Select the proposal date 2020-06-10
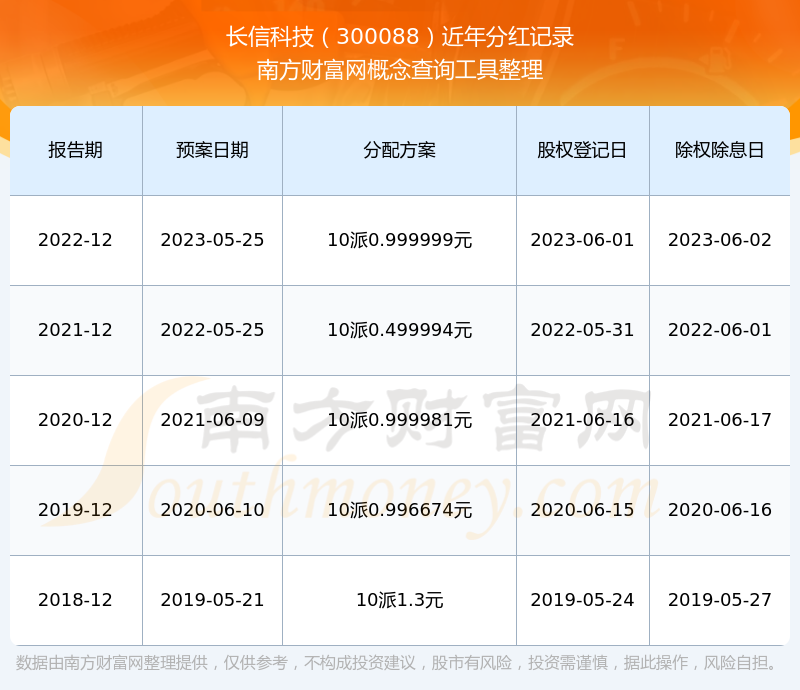The image size is (800, 690). point(212,509)
